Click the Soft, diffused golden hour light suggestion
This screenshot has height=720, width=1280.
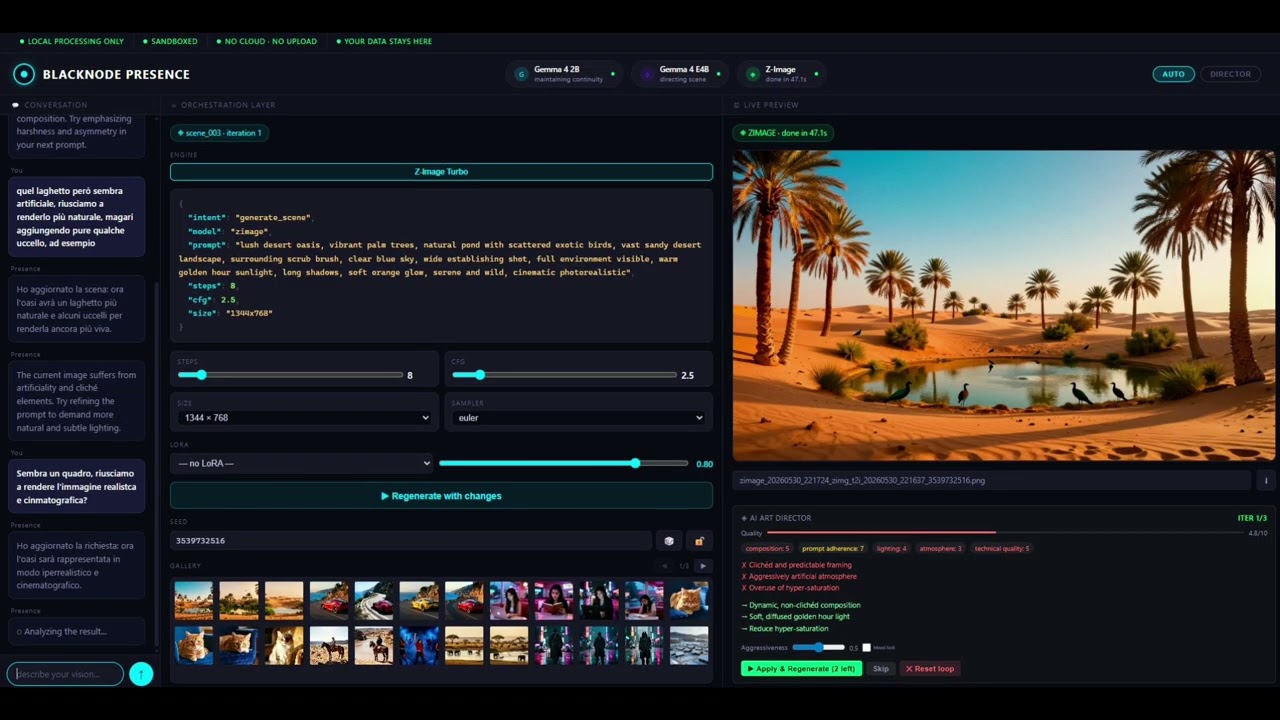(798, 617)
